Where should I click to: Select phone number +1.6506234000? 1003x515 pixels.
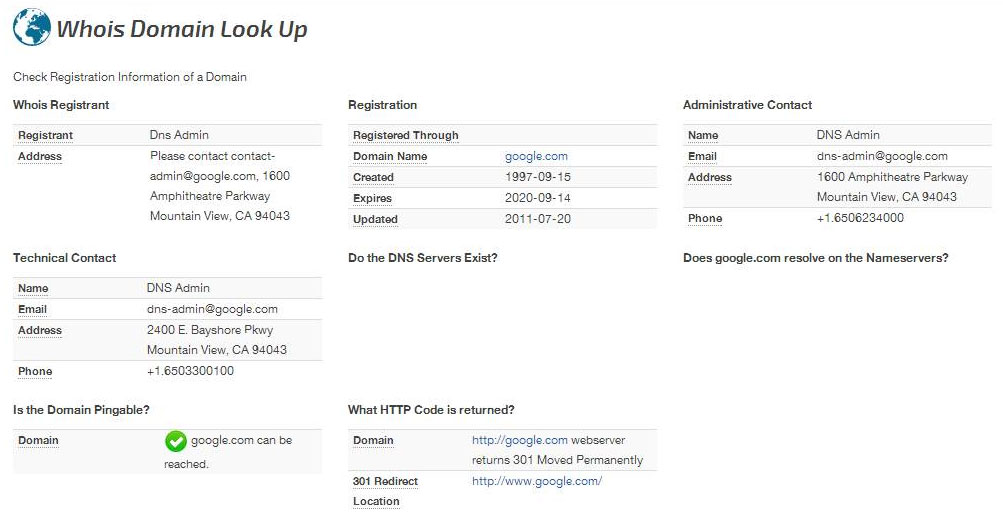click(x=860, y=218)
